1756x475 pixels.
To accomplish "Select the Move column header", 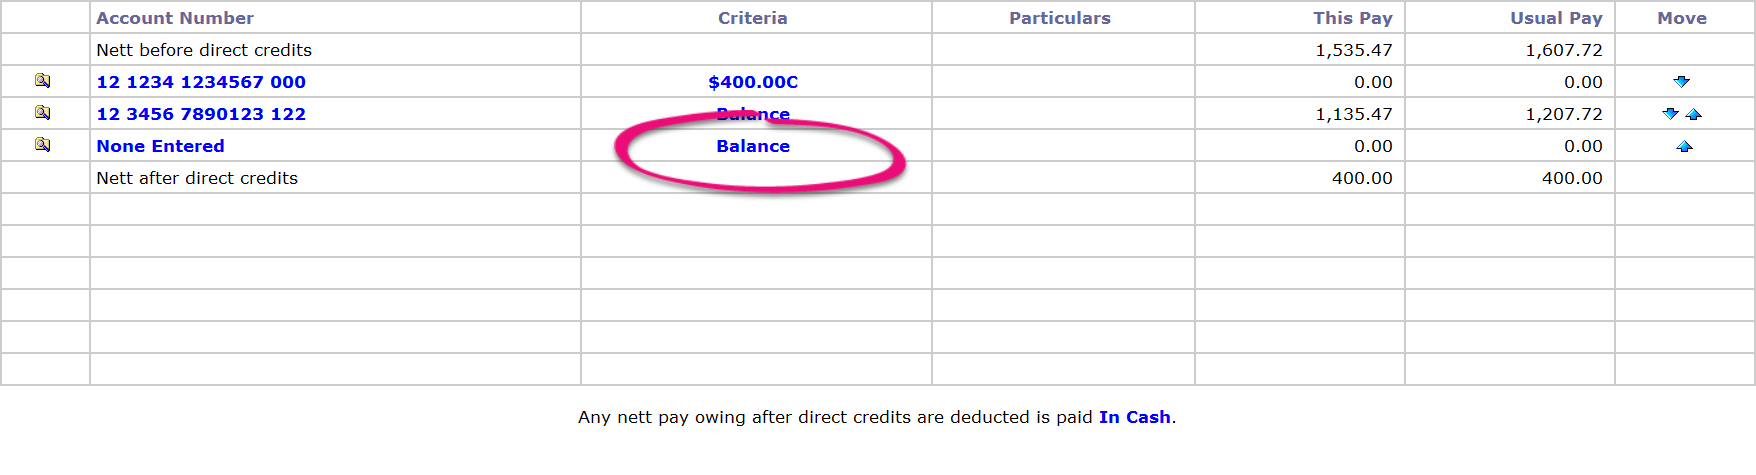I will click(1682, 18).
